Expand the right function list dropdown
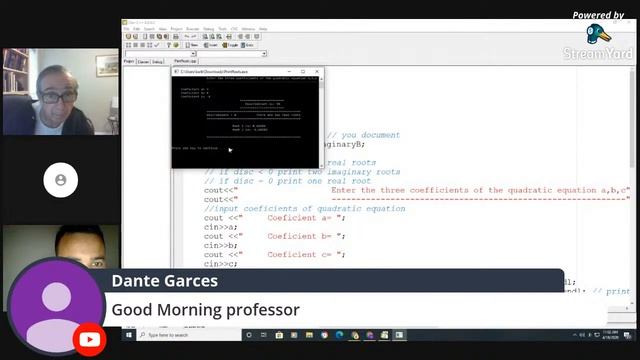The height and width of the screenshot is (360, 640). coord(264,53)
